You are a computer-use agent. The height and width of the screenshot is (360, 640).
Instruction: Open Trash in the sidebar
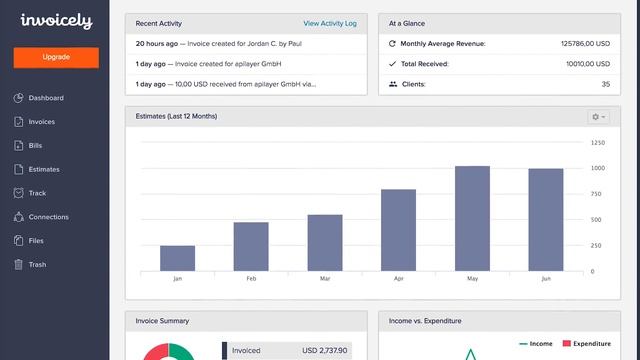coord(37,264)
